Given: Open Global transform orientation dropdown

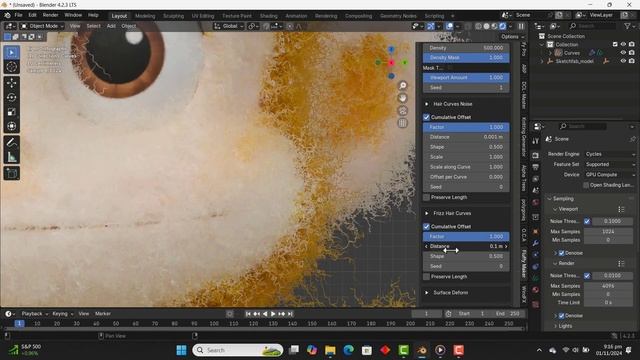Looking at the screenshot, I should pyautogui.click(x=229, y=26).
